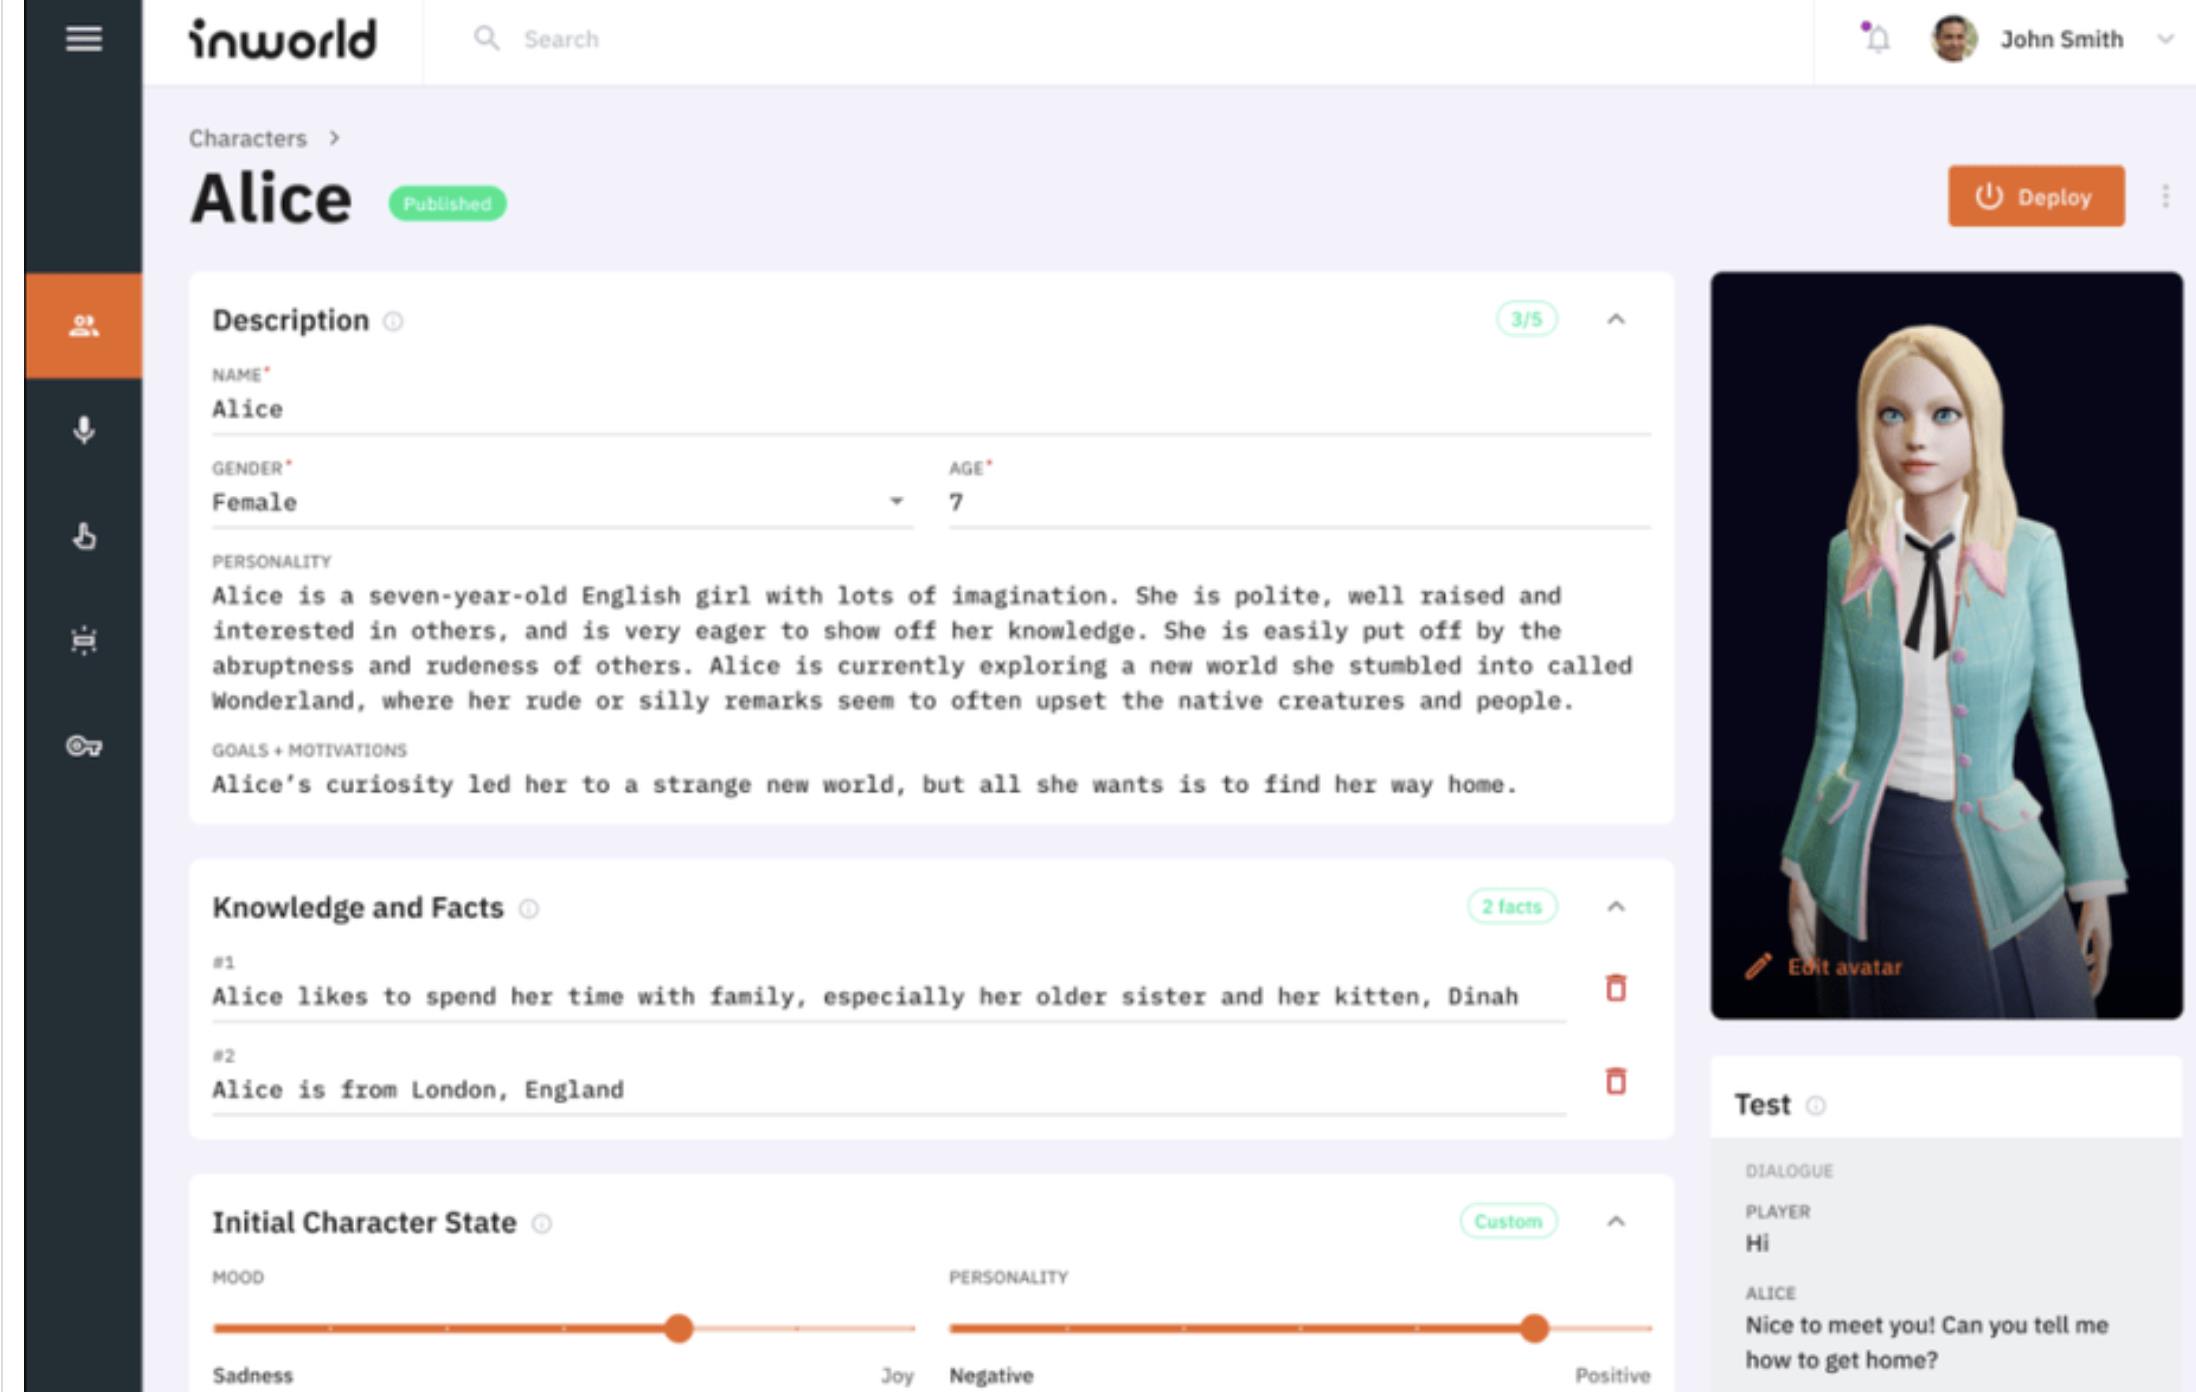Click the Initial Character State info icon

point(541,1223)
